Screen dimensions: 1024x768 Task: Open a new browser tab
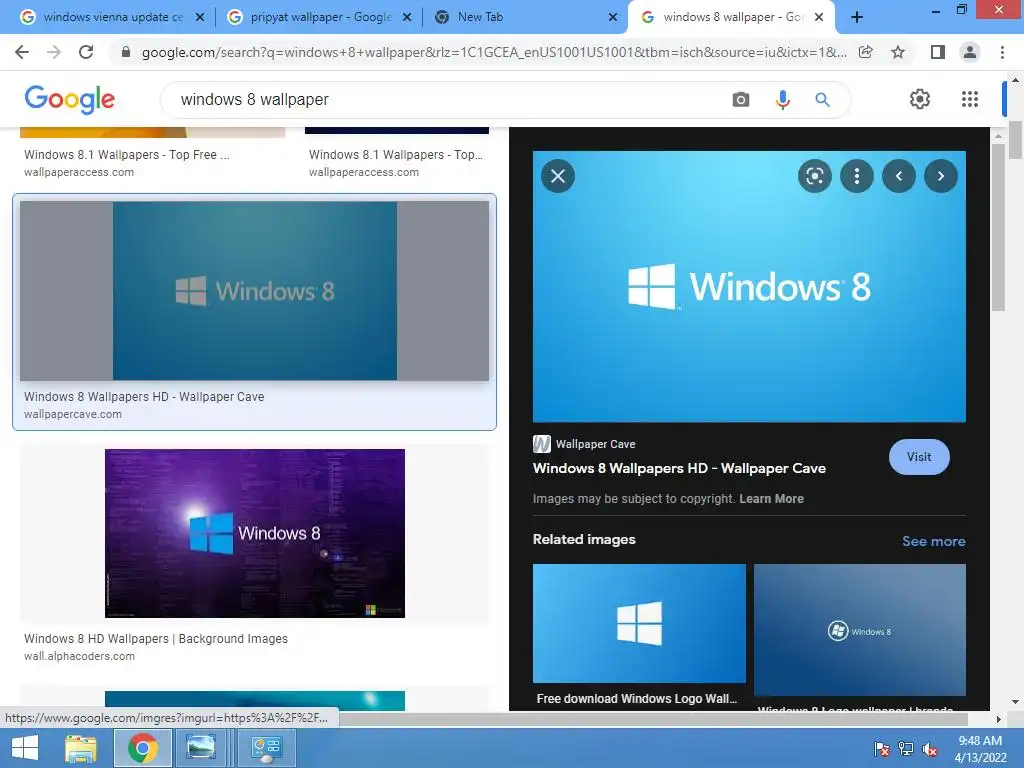[x=857, y=18]
